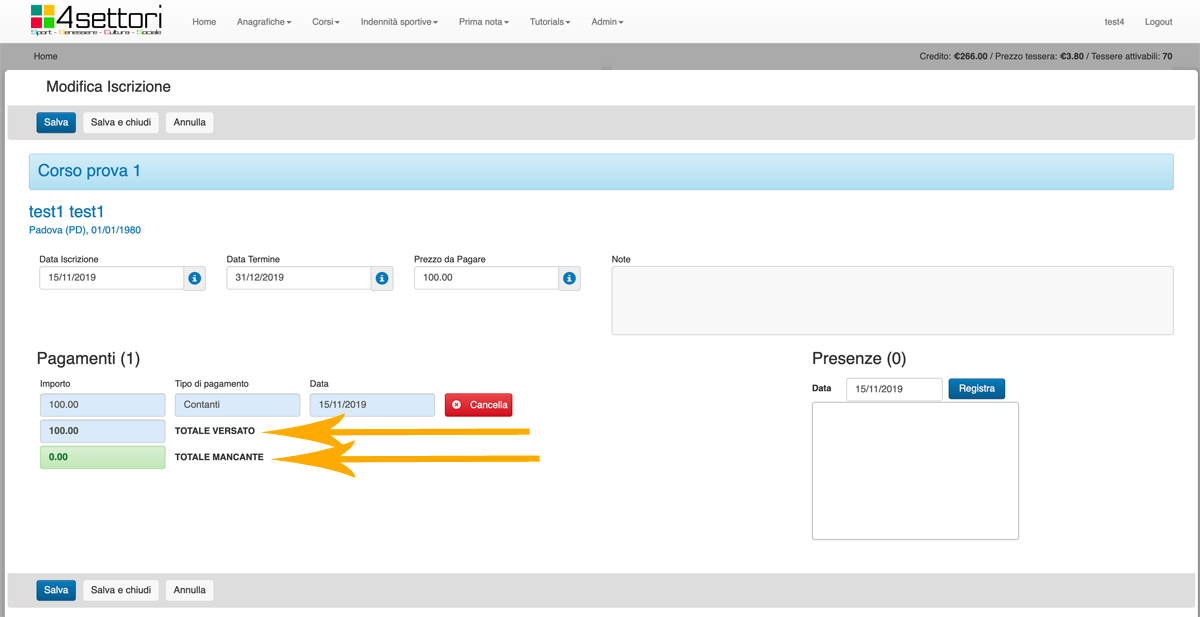Click info icon beside Data Iscrizione
This screenshot has height=617, width=1200.
tap(195, 278)
